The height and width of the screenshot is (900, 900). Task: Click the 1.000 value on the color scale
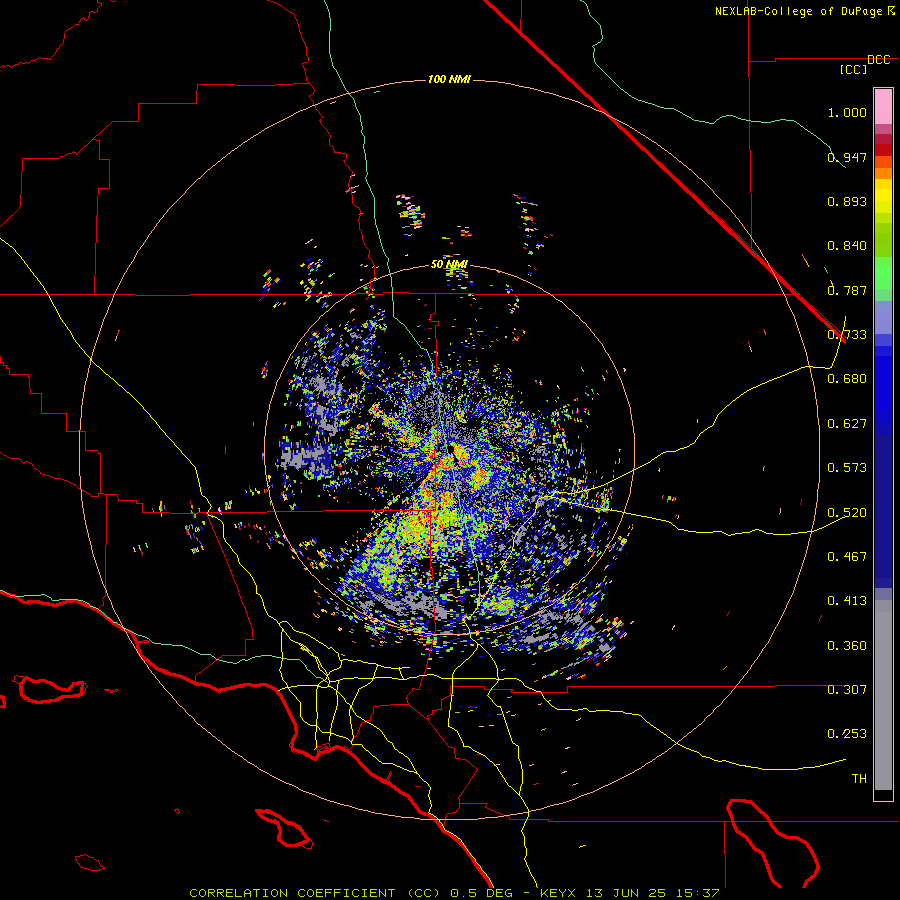847,112
